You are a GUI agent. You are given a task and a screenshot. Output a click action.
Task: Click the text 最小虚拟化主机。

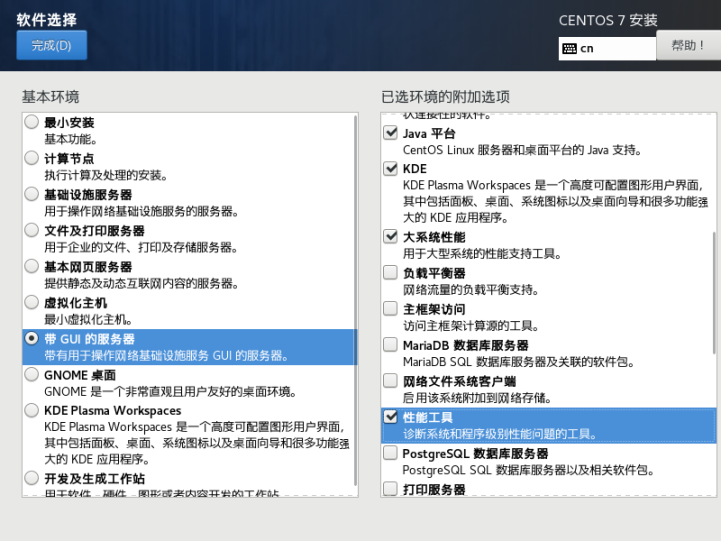(89, 319)
